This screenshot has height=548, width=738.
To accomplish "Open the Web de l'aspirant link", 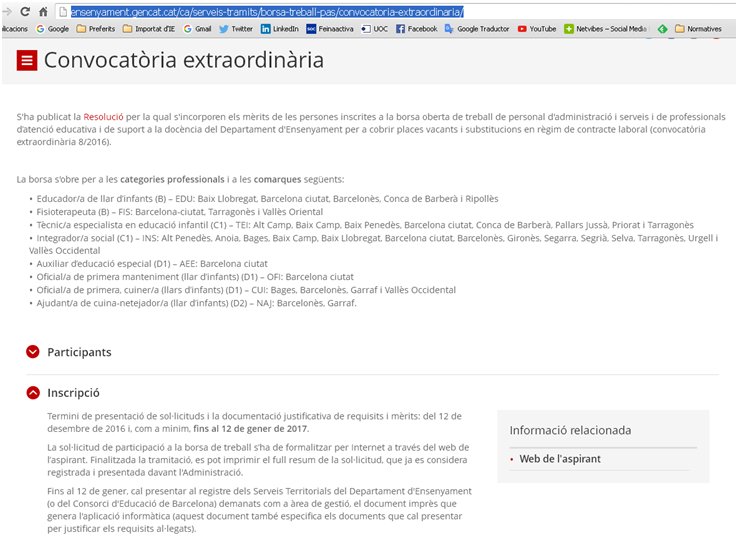I will pyautogui.click(x=560, y=459).
